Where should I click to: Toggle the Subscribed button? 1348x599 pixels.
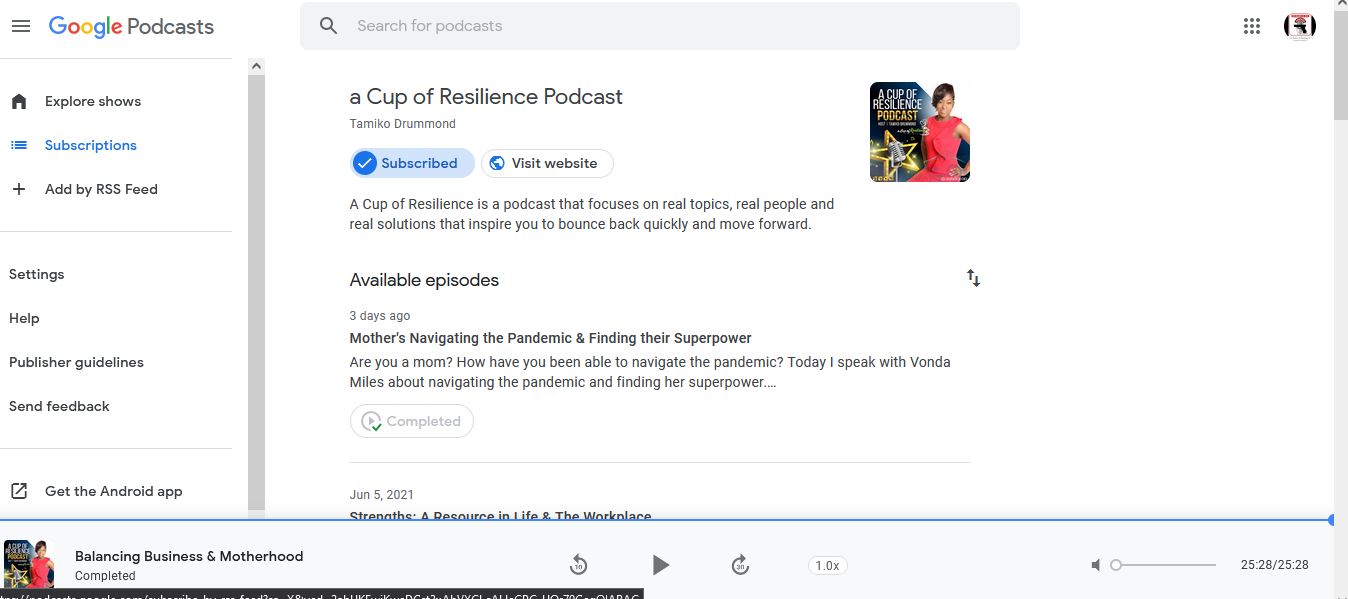[x=412, y=163]
